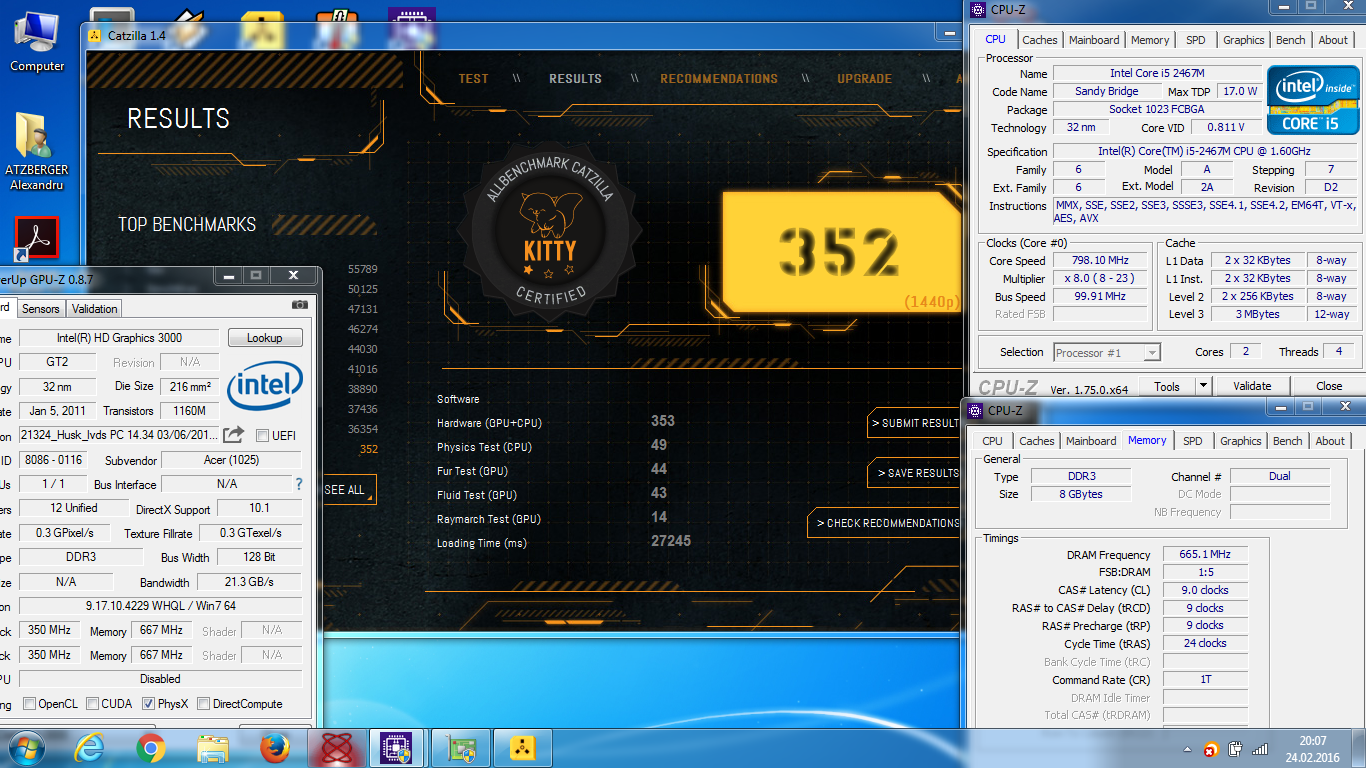This screenshot has height=768, width=1366.
Task: Click the Subvendor field Acer (1025)
Action: point(231,460)
